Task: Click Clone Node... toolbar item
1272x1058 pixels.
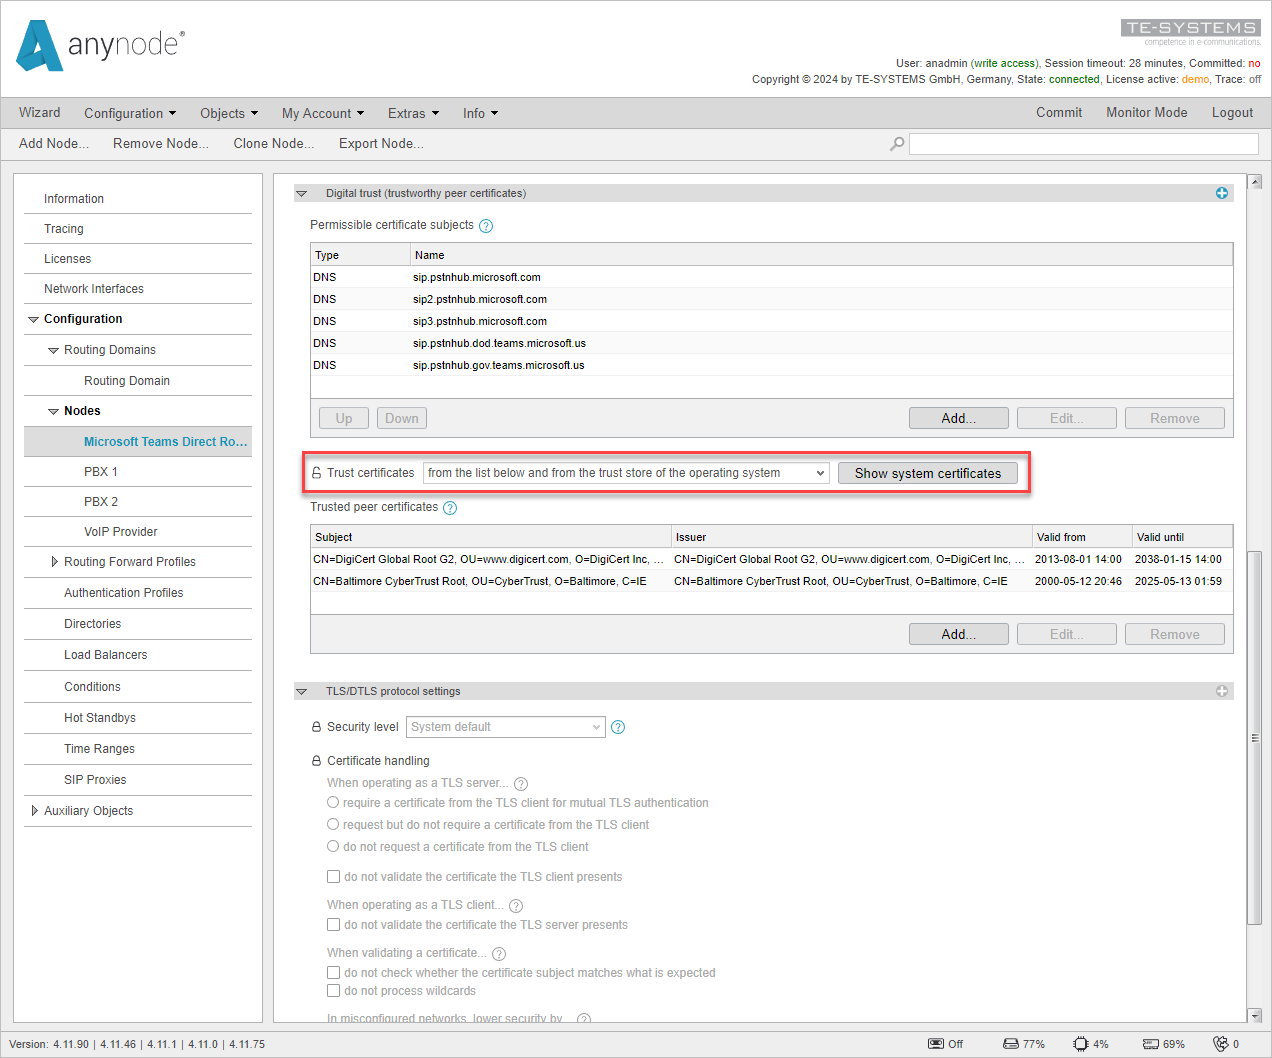Action: point(274,143)
